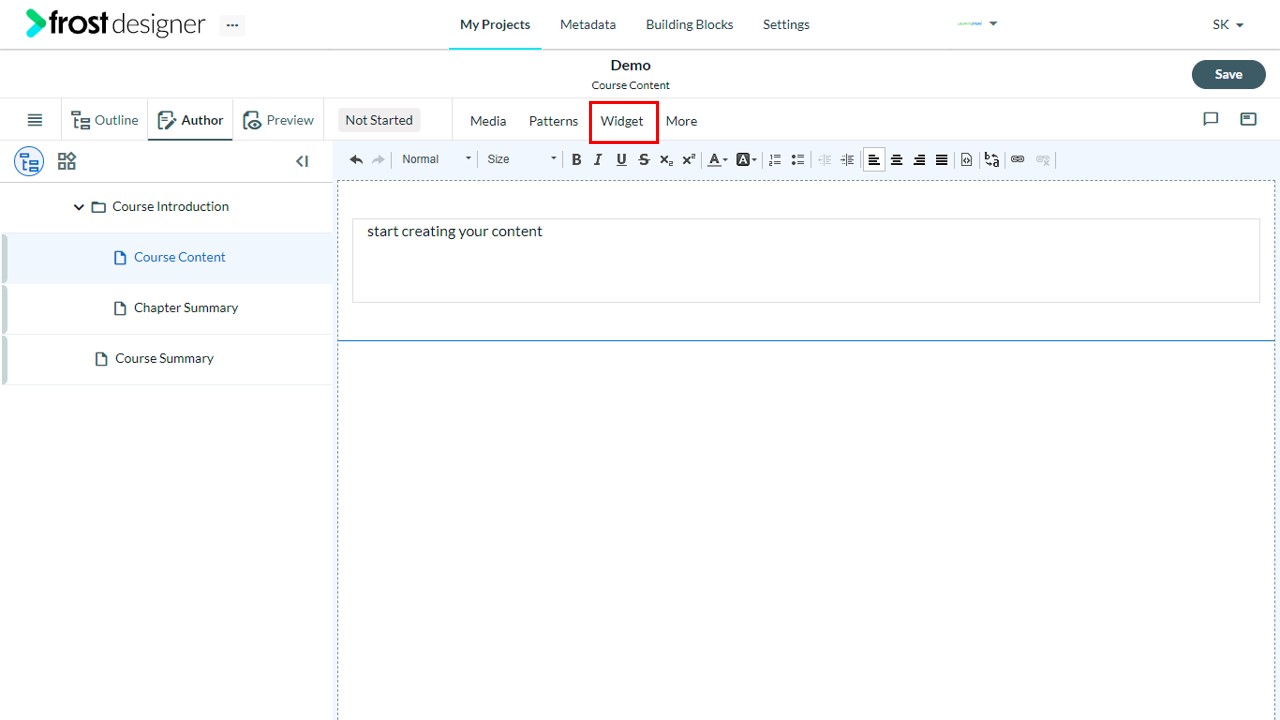Toggle underline formatting

tap(621, 159)
